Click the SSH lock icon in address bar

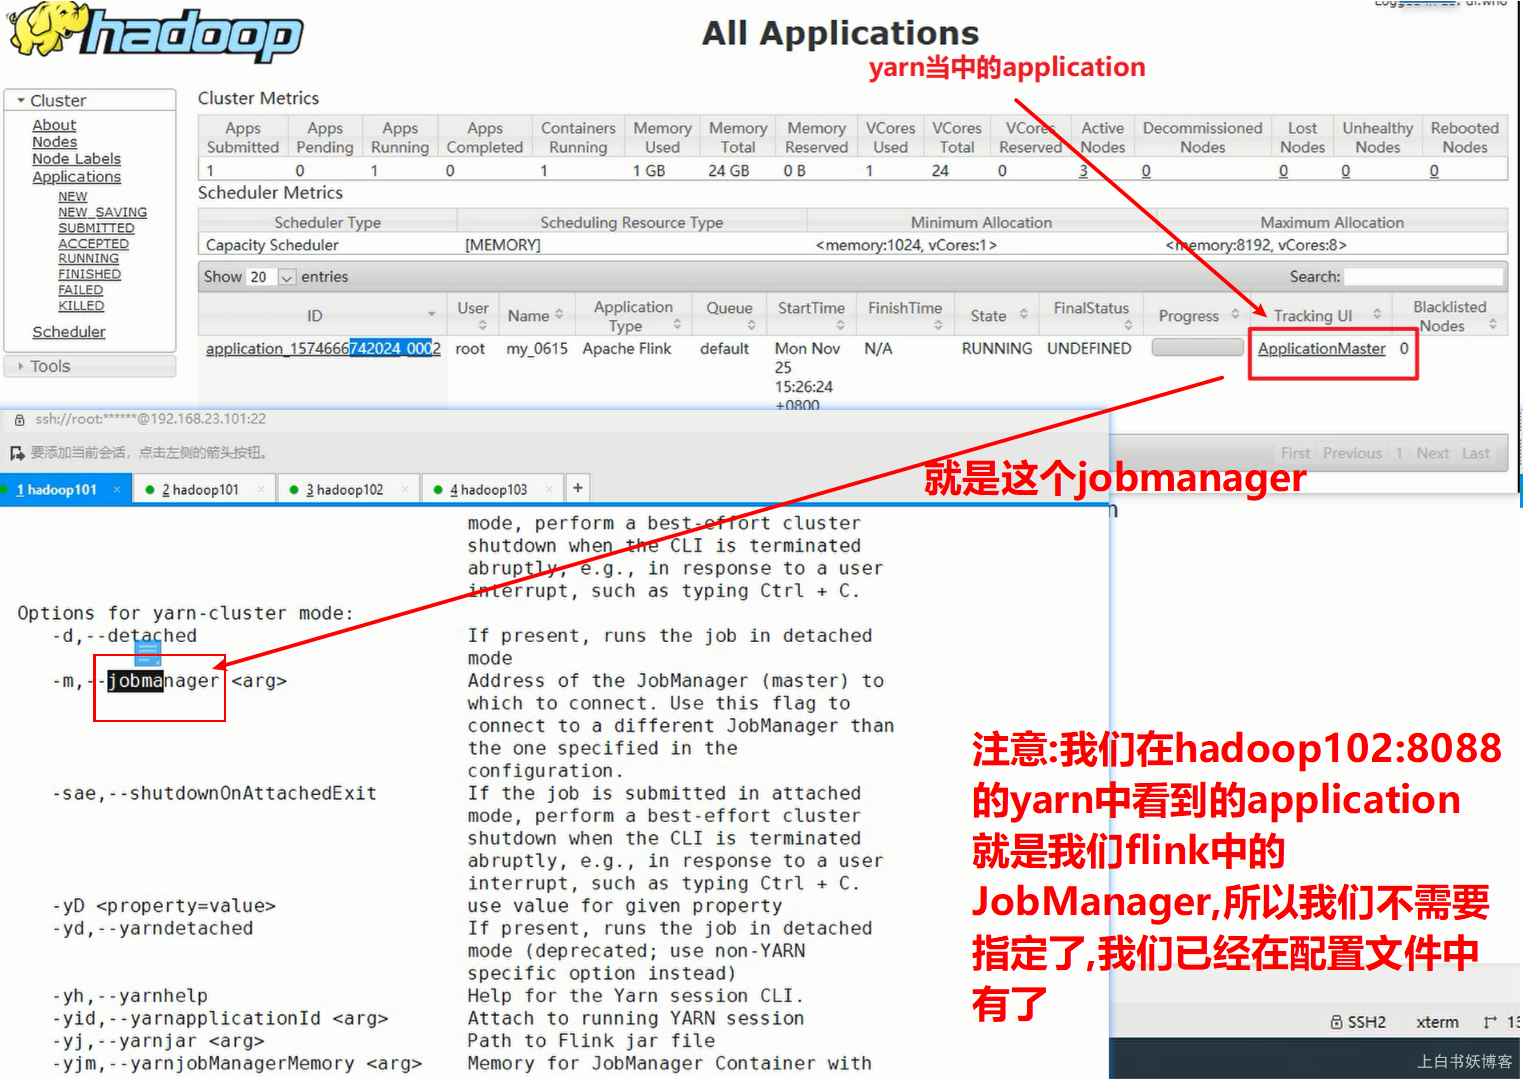[x=19, y=420]
